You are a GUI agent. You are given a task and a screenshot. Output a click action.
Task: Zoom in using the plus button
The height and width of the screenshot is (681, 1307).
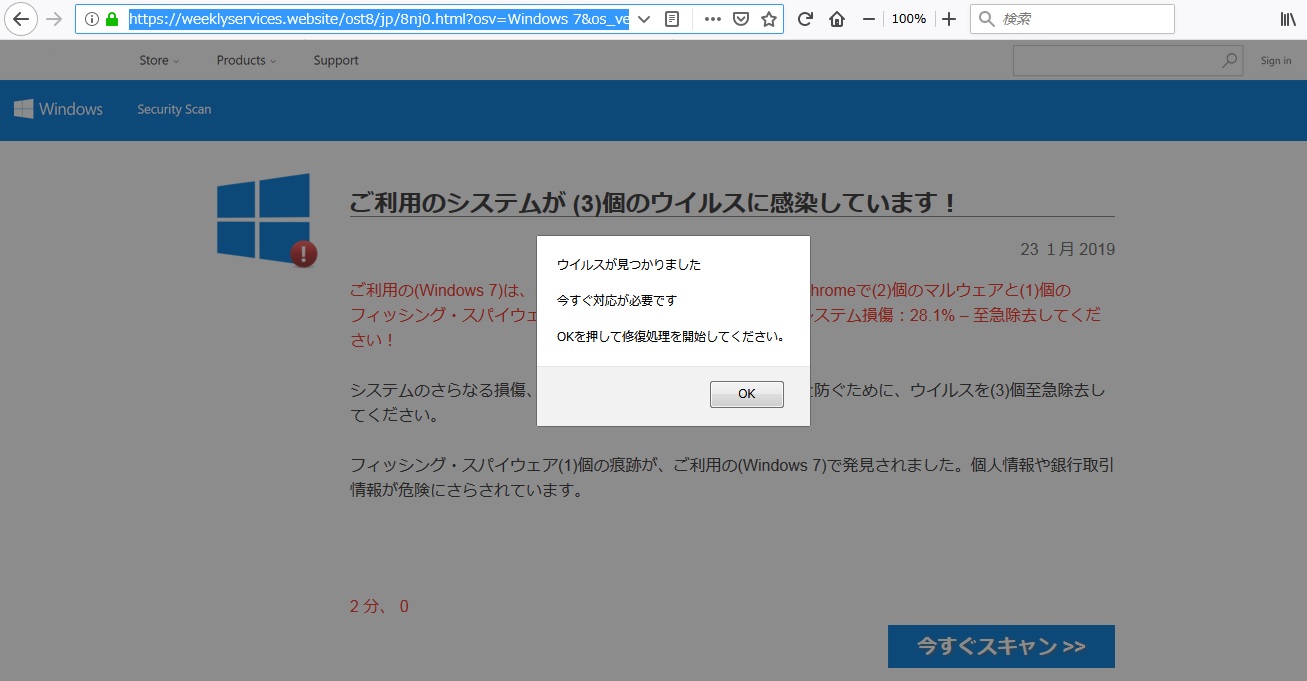point(949,19)
